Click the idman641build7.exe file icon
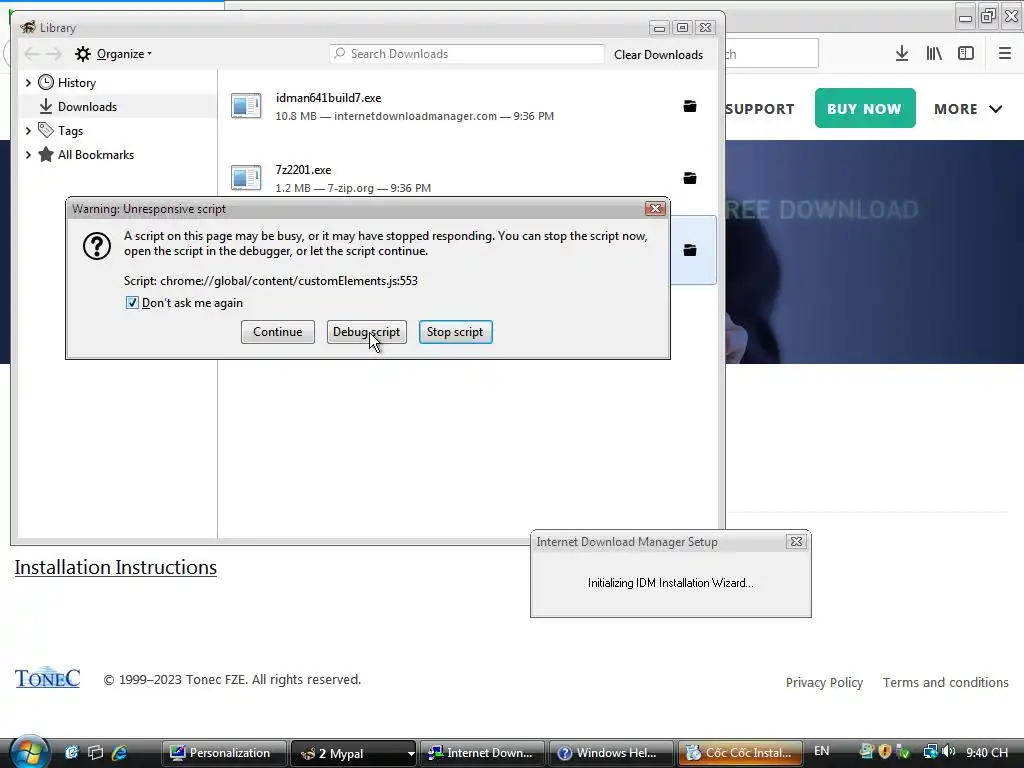This screenshot has width=1024, height=768. (x=246, y=106)
